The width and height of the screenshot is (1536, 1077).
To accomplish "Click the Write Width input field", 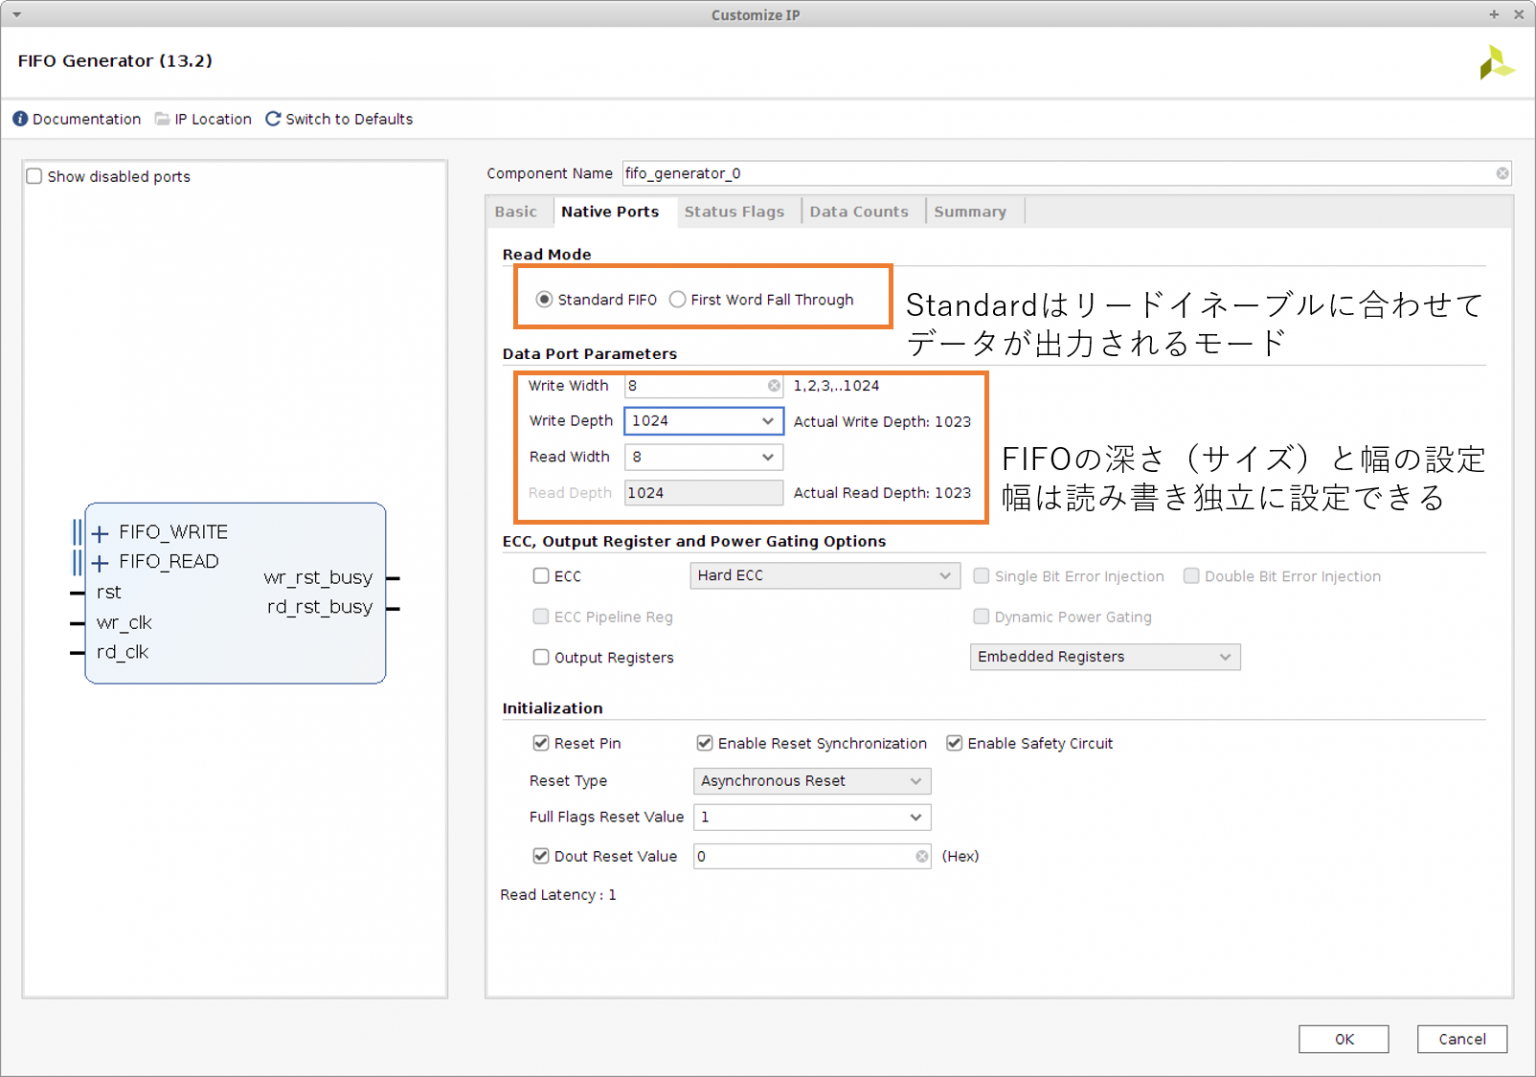I will [695, 386].
